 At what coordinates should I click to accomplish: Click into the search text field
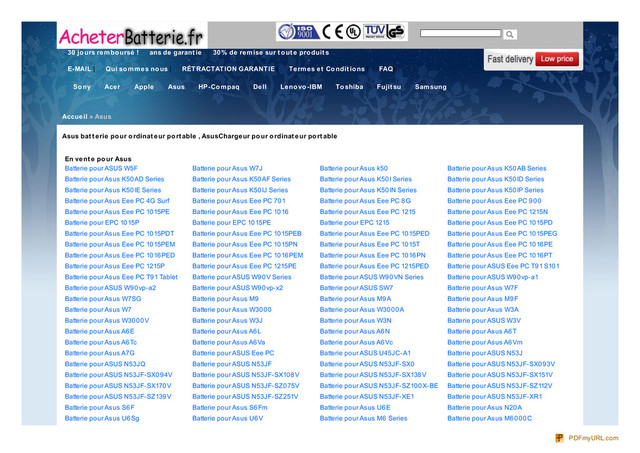(x=460, y=33)
